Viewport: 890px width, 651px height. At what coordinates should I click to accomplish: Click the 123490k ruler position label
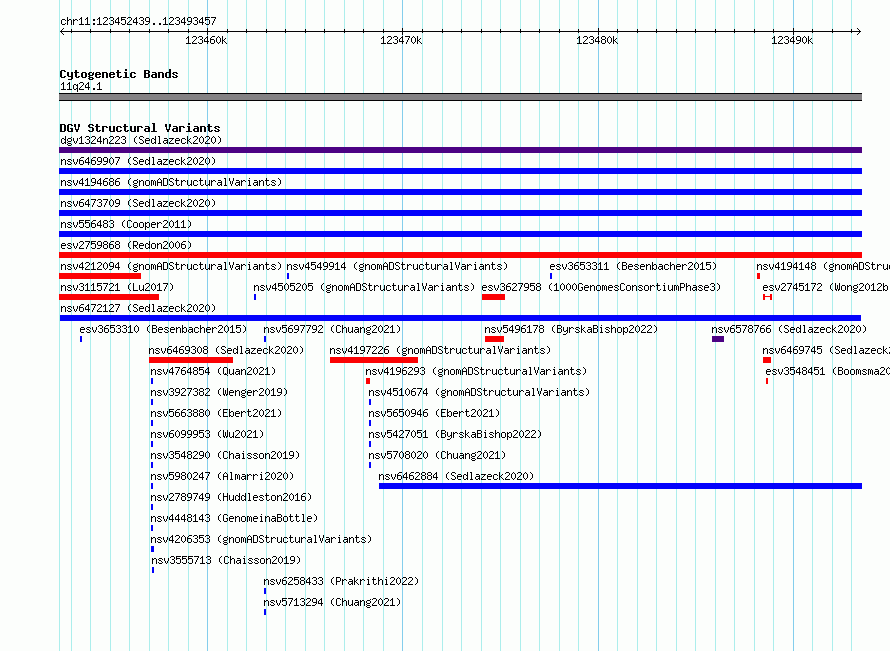[x=792, y=40]
